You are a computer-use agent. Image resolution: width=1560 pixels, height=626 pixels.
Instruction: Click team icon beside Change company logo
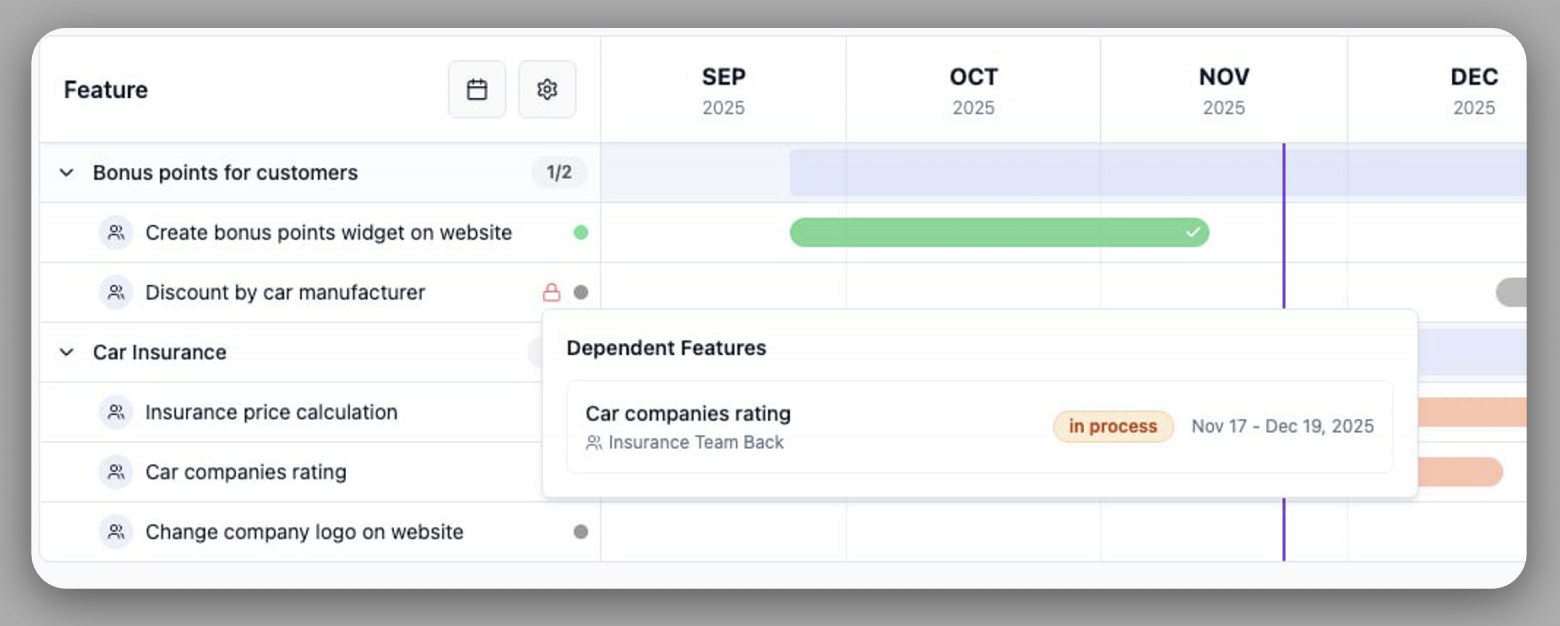point(116,532)
